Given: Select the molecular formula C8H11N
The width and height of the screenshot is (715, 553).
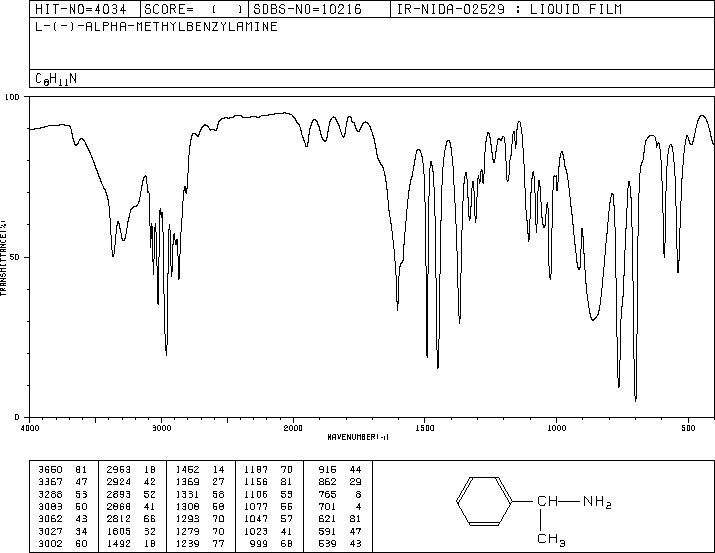Looking at the screenshot, I should 56,79.
